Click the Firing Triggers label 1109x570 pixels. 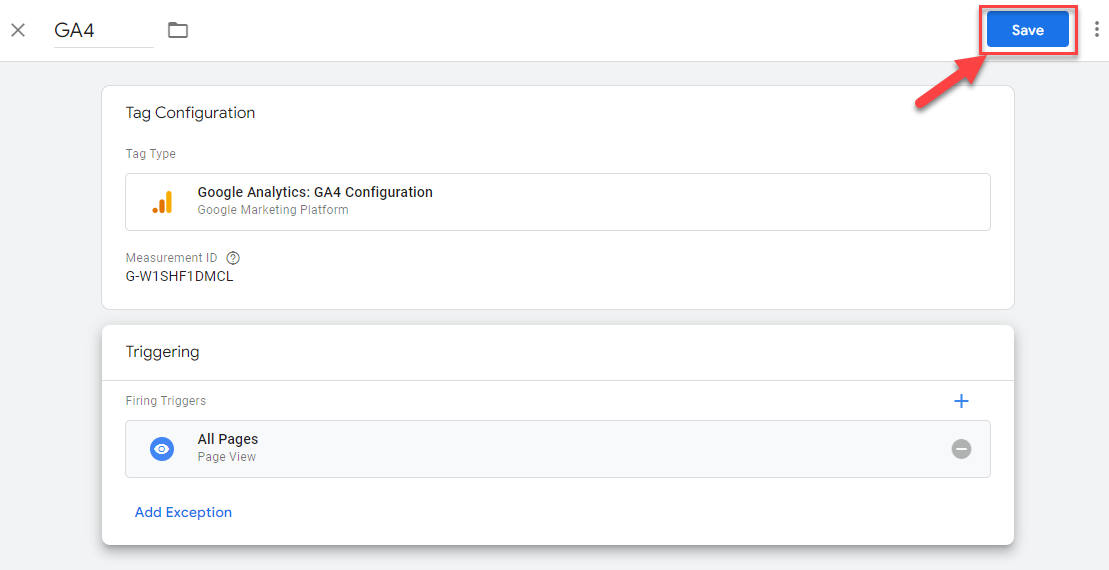pos(166,401)
